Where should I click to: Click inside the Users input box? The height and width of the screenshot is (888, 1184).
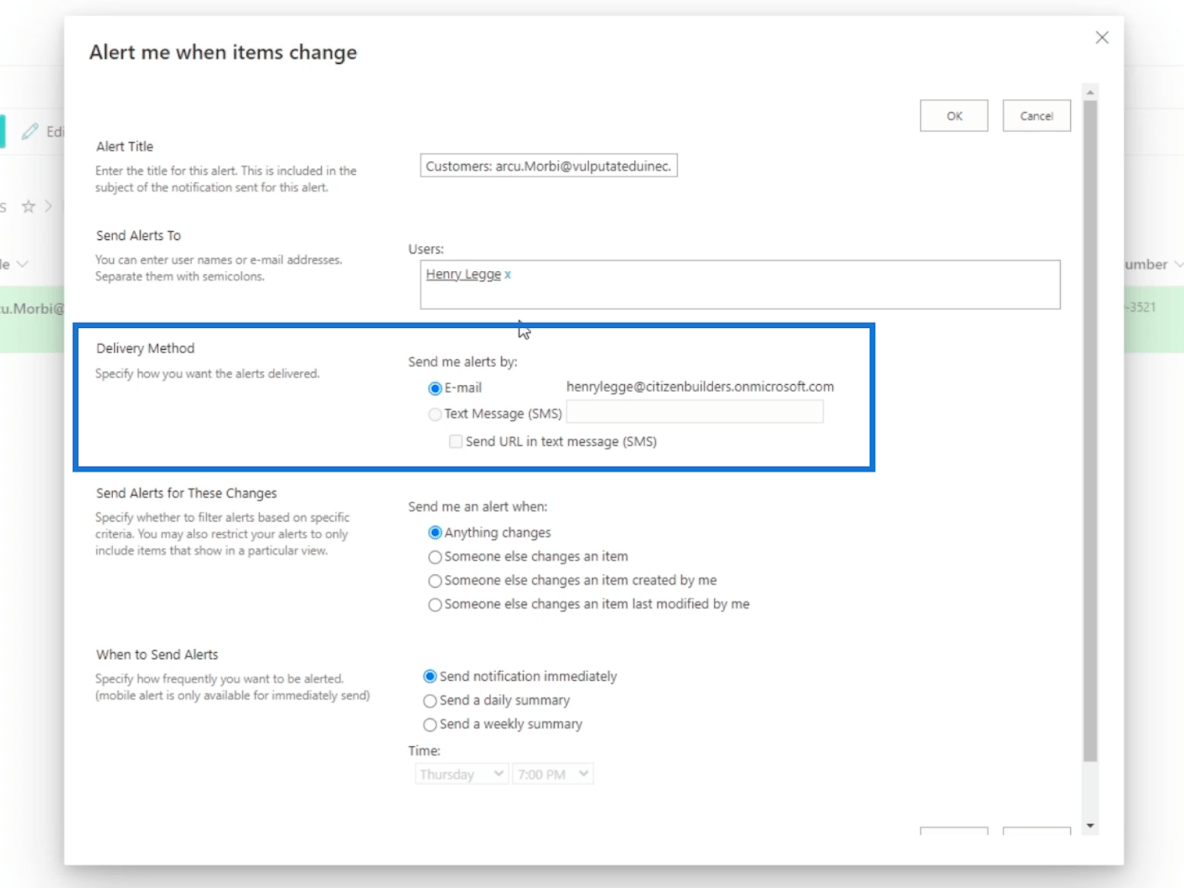pos(740,285)
